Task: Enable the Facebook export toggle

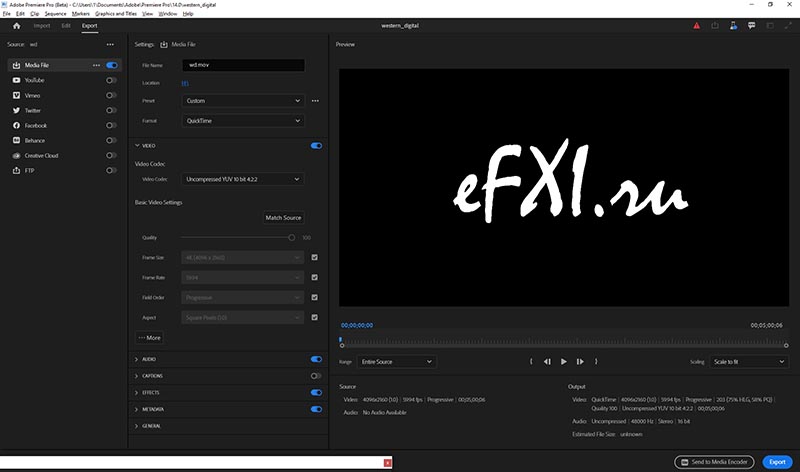Action: (x=111, y=126)
